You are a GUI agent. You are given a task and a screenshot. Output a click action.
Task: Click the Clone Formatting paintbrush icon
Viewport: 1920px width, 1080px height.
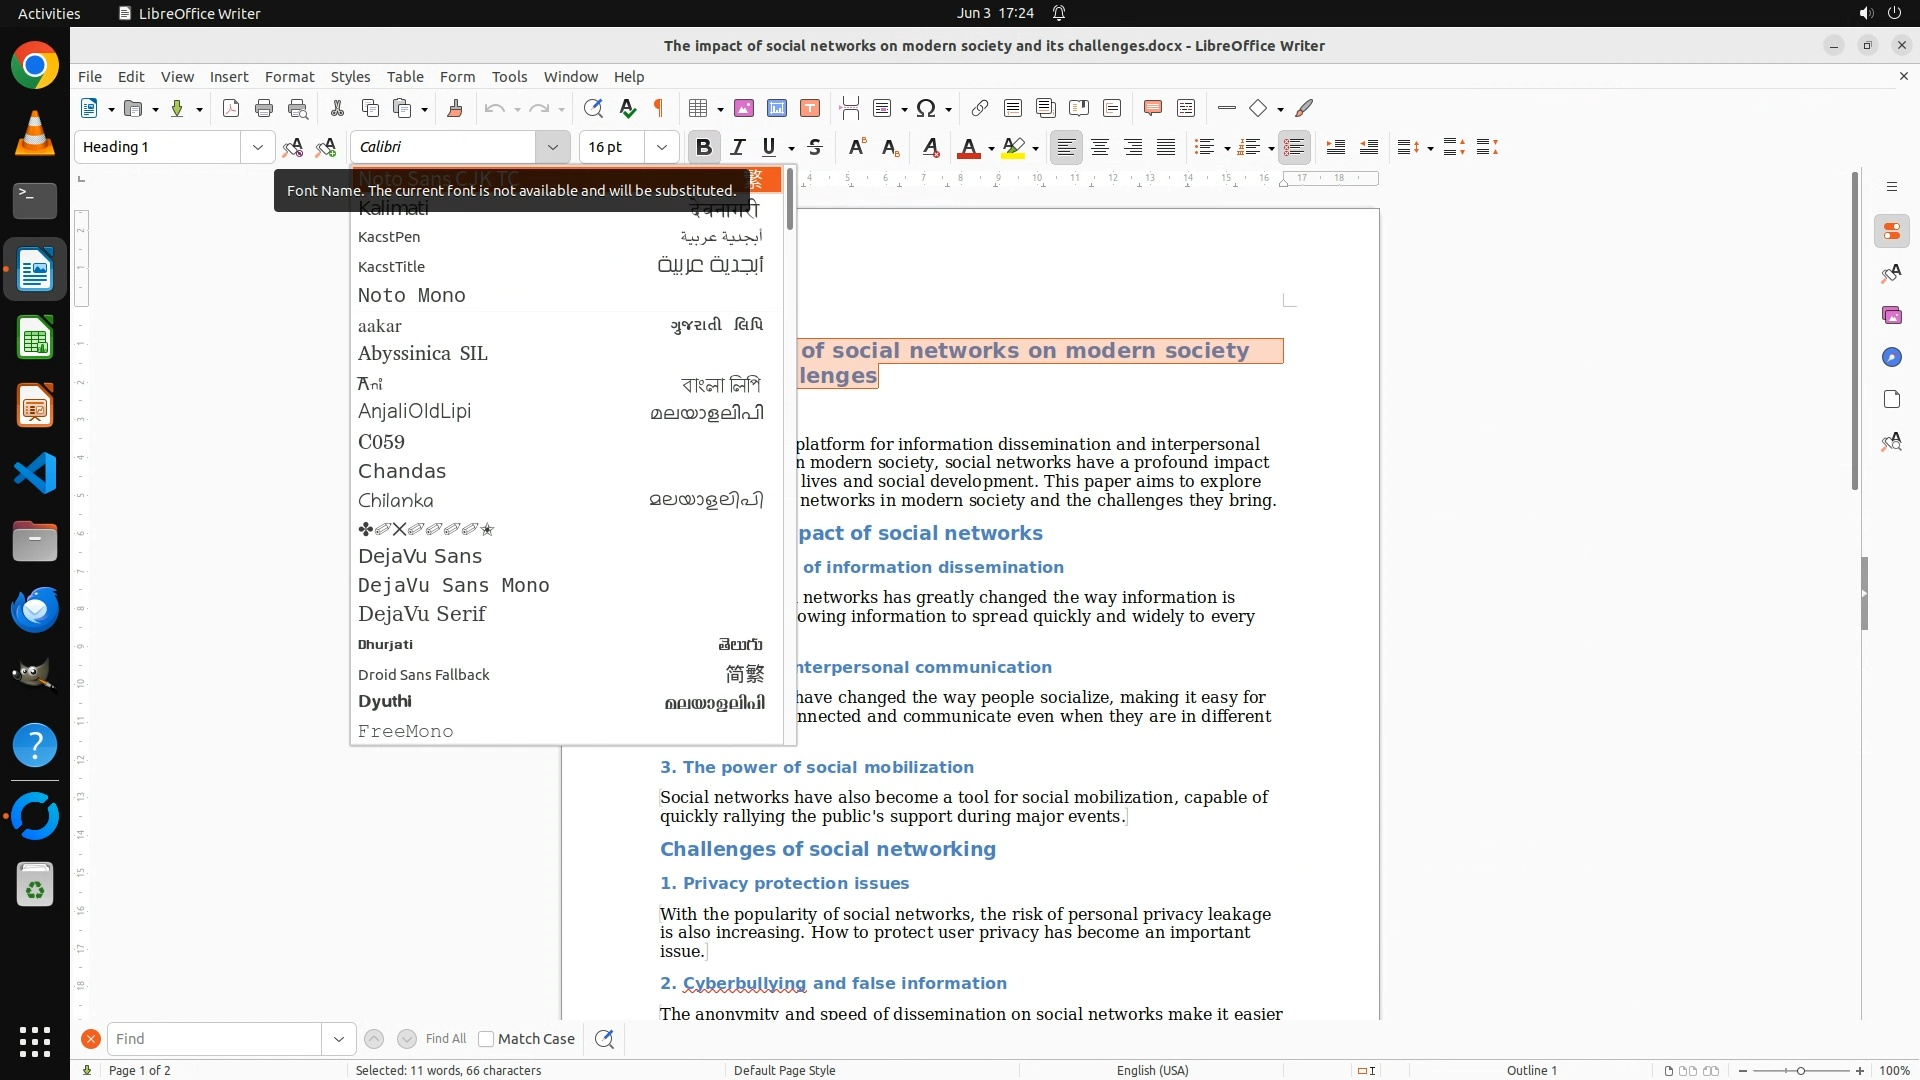455,108
